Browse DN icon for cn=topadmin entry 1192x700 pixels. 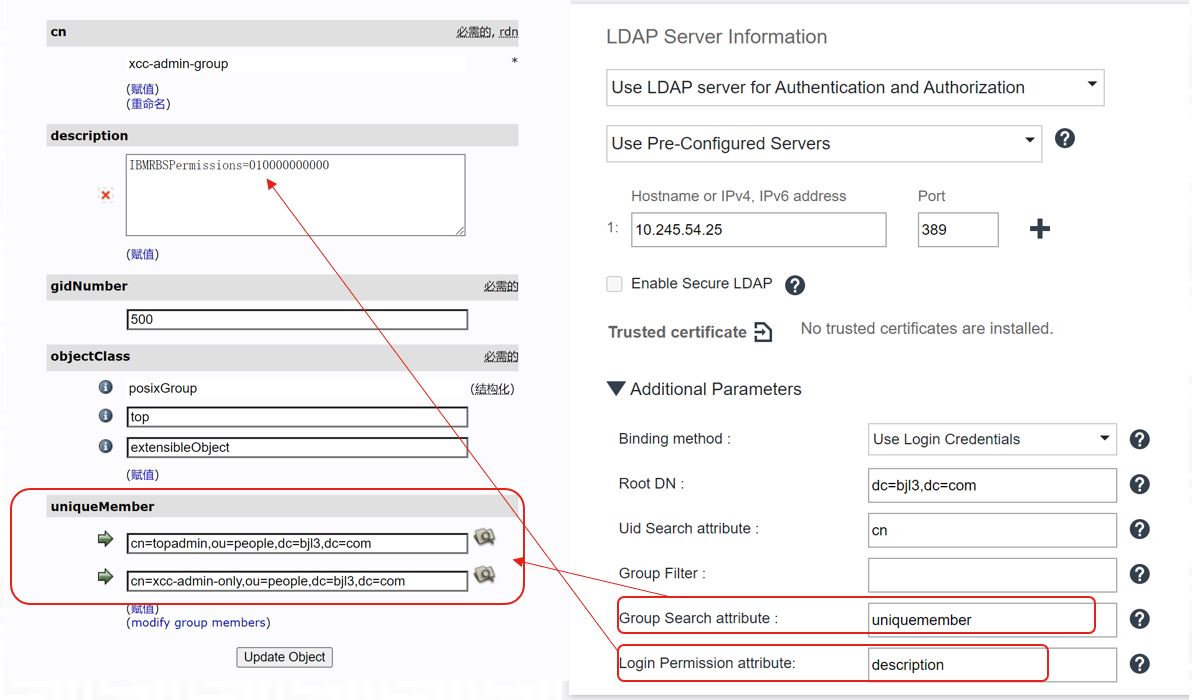(484, 537)
